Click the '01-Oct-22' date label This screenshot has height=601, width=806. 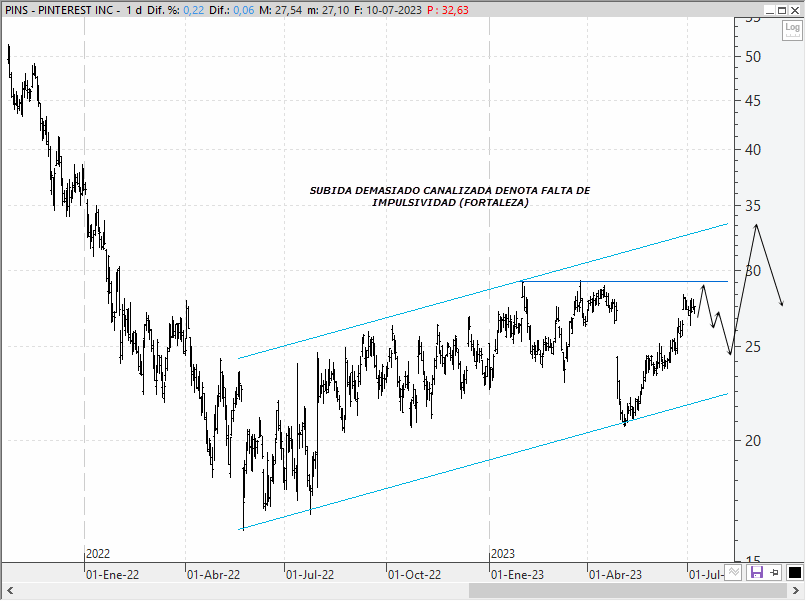coord(414,574)
